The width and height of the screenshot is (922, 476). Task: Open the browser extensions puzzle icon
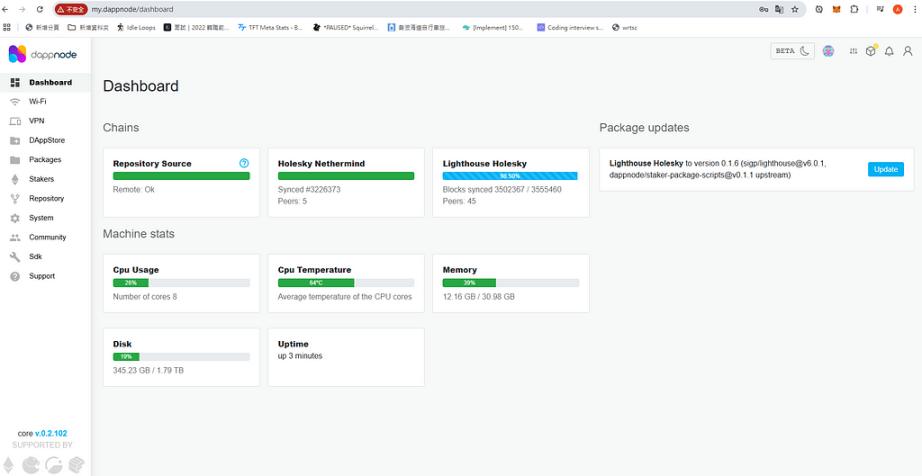click(x=854, y=9)
